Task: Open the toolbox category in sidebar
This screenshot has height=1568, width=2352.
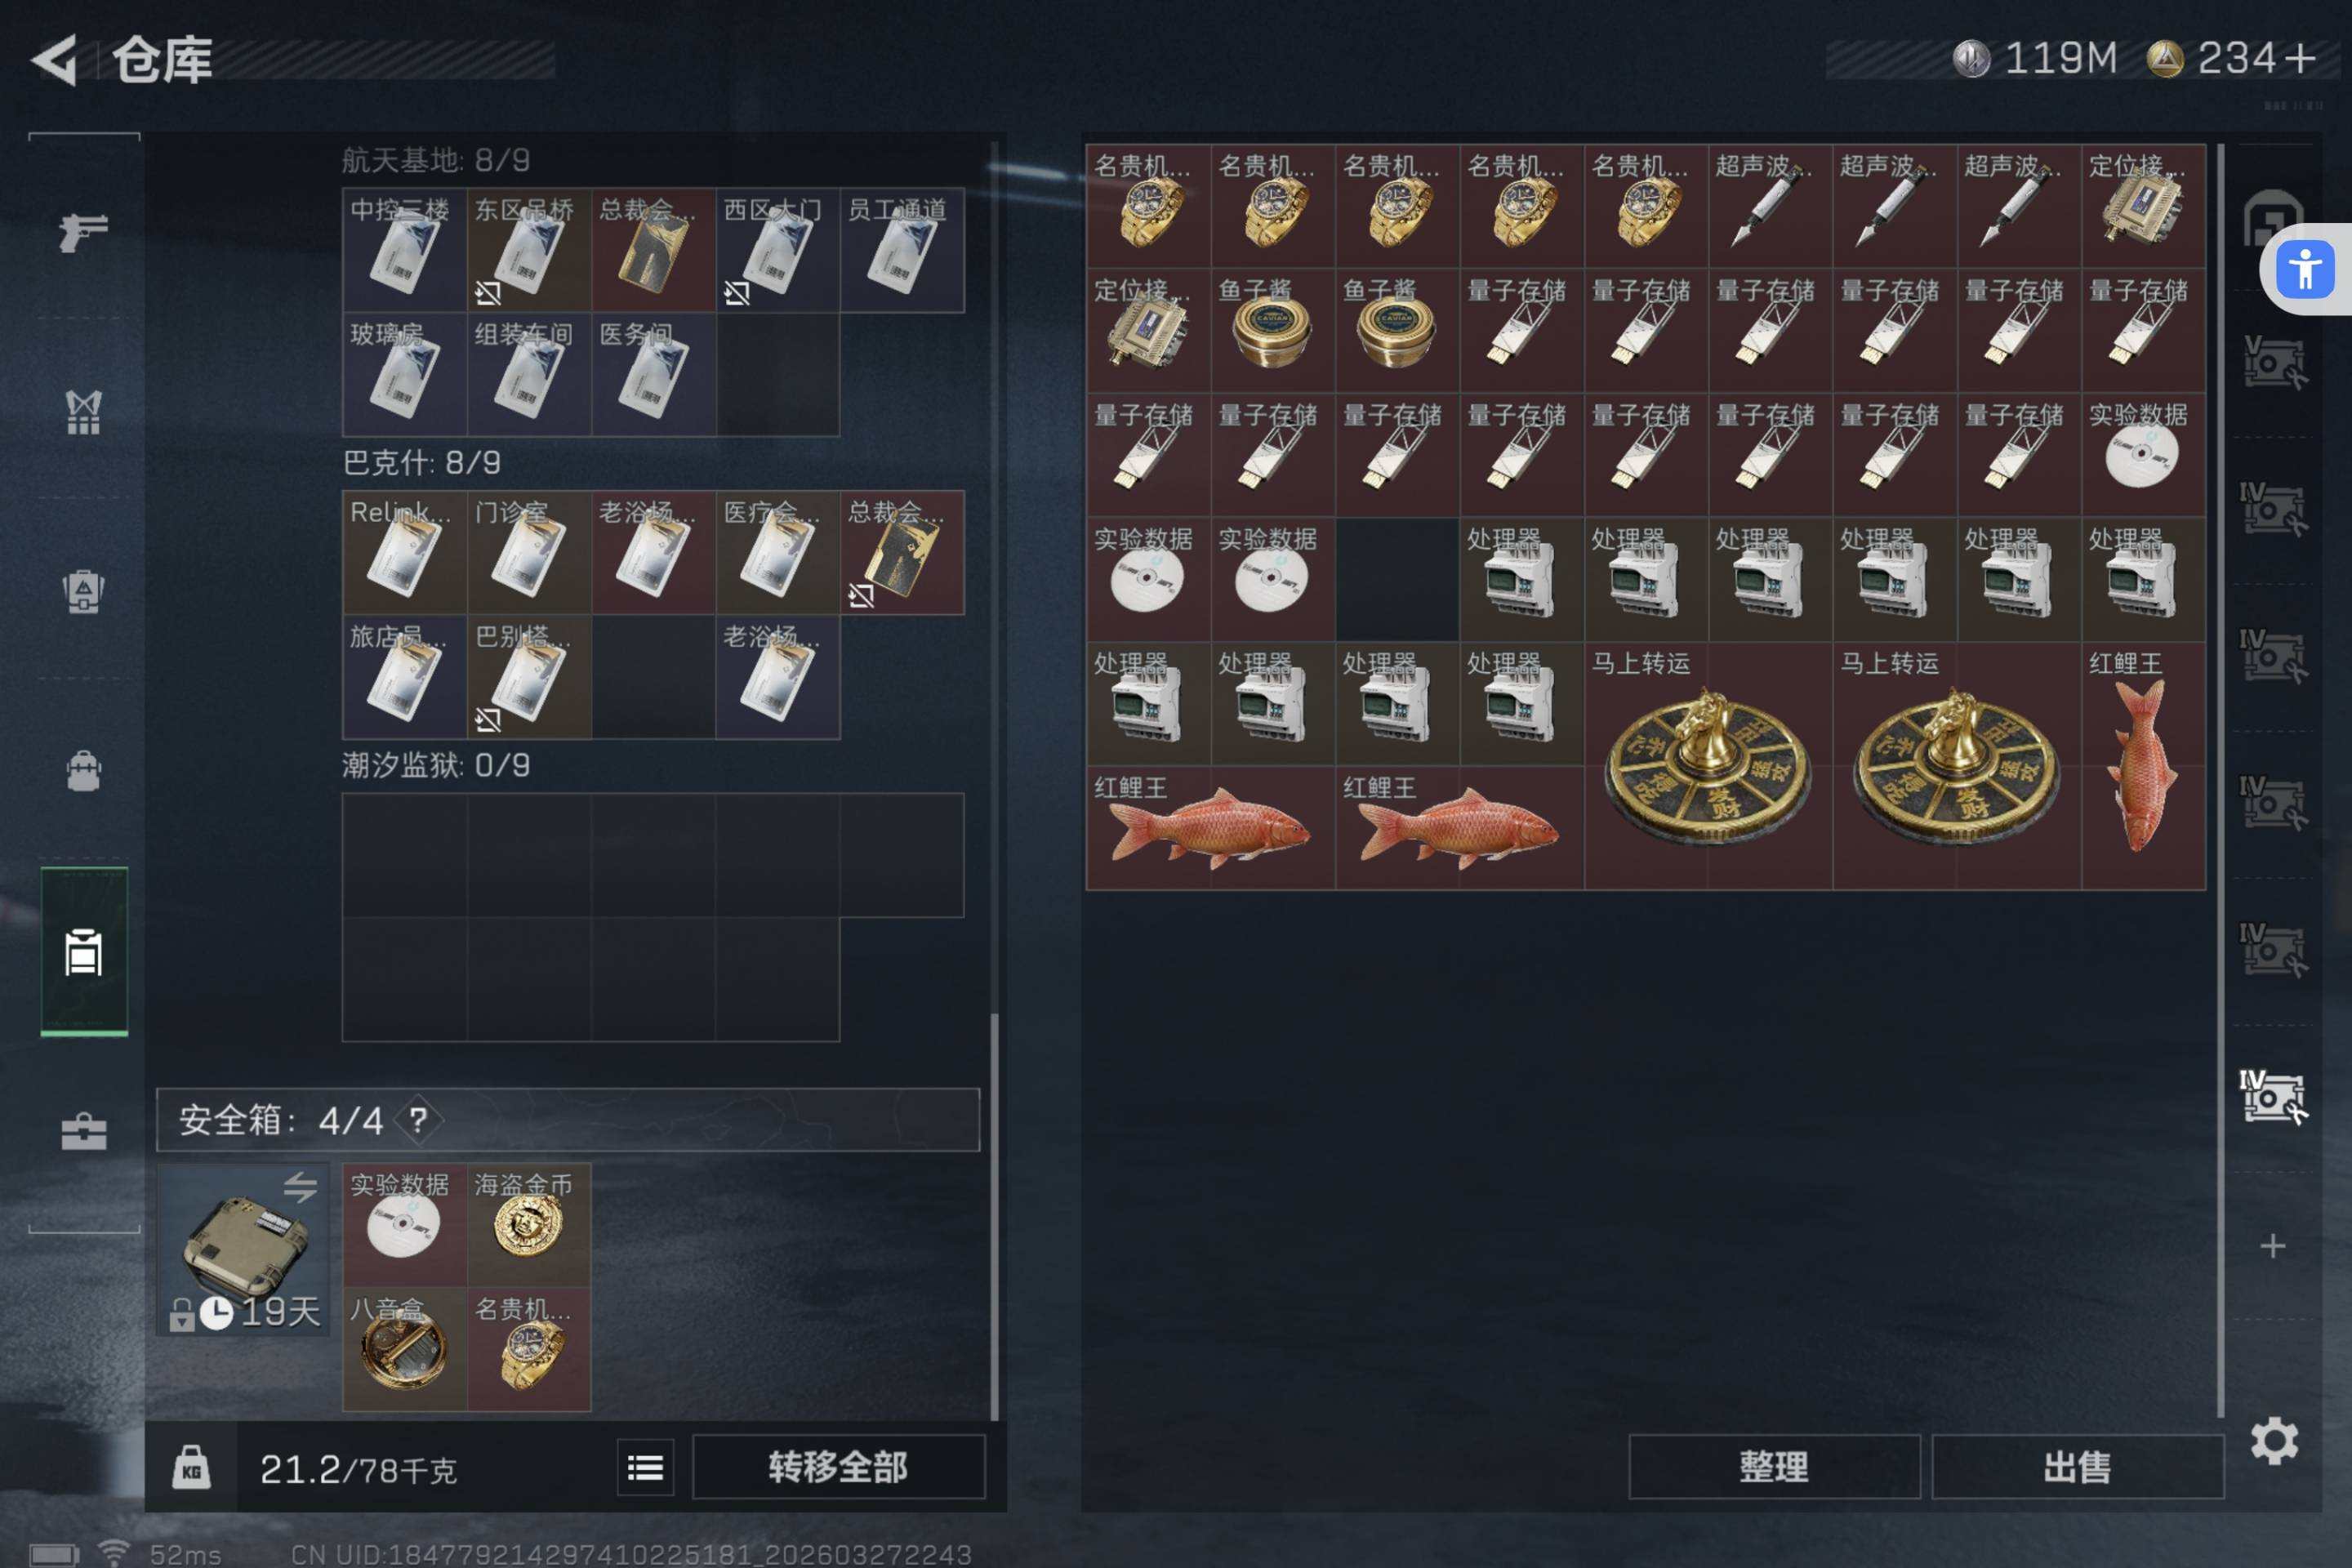Action: click(x=84, y=1132)
